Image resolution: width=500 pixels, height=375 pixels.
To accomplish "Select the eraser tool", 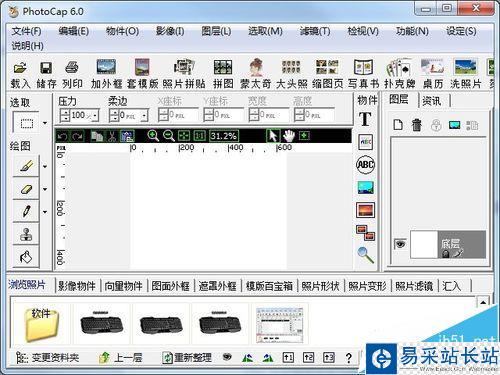I will tap(26, 189).
